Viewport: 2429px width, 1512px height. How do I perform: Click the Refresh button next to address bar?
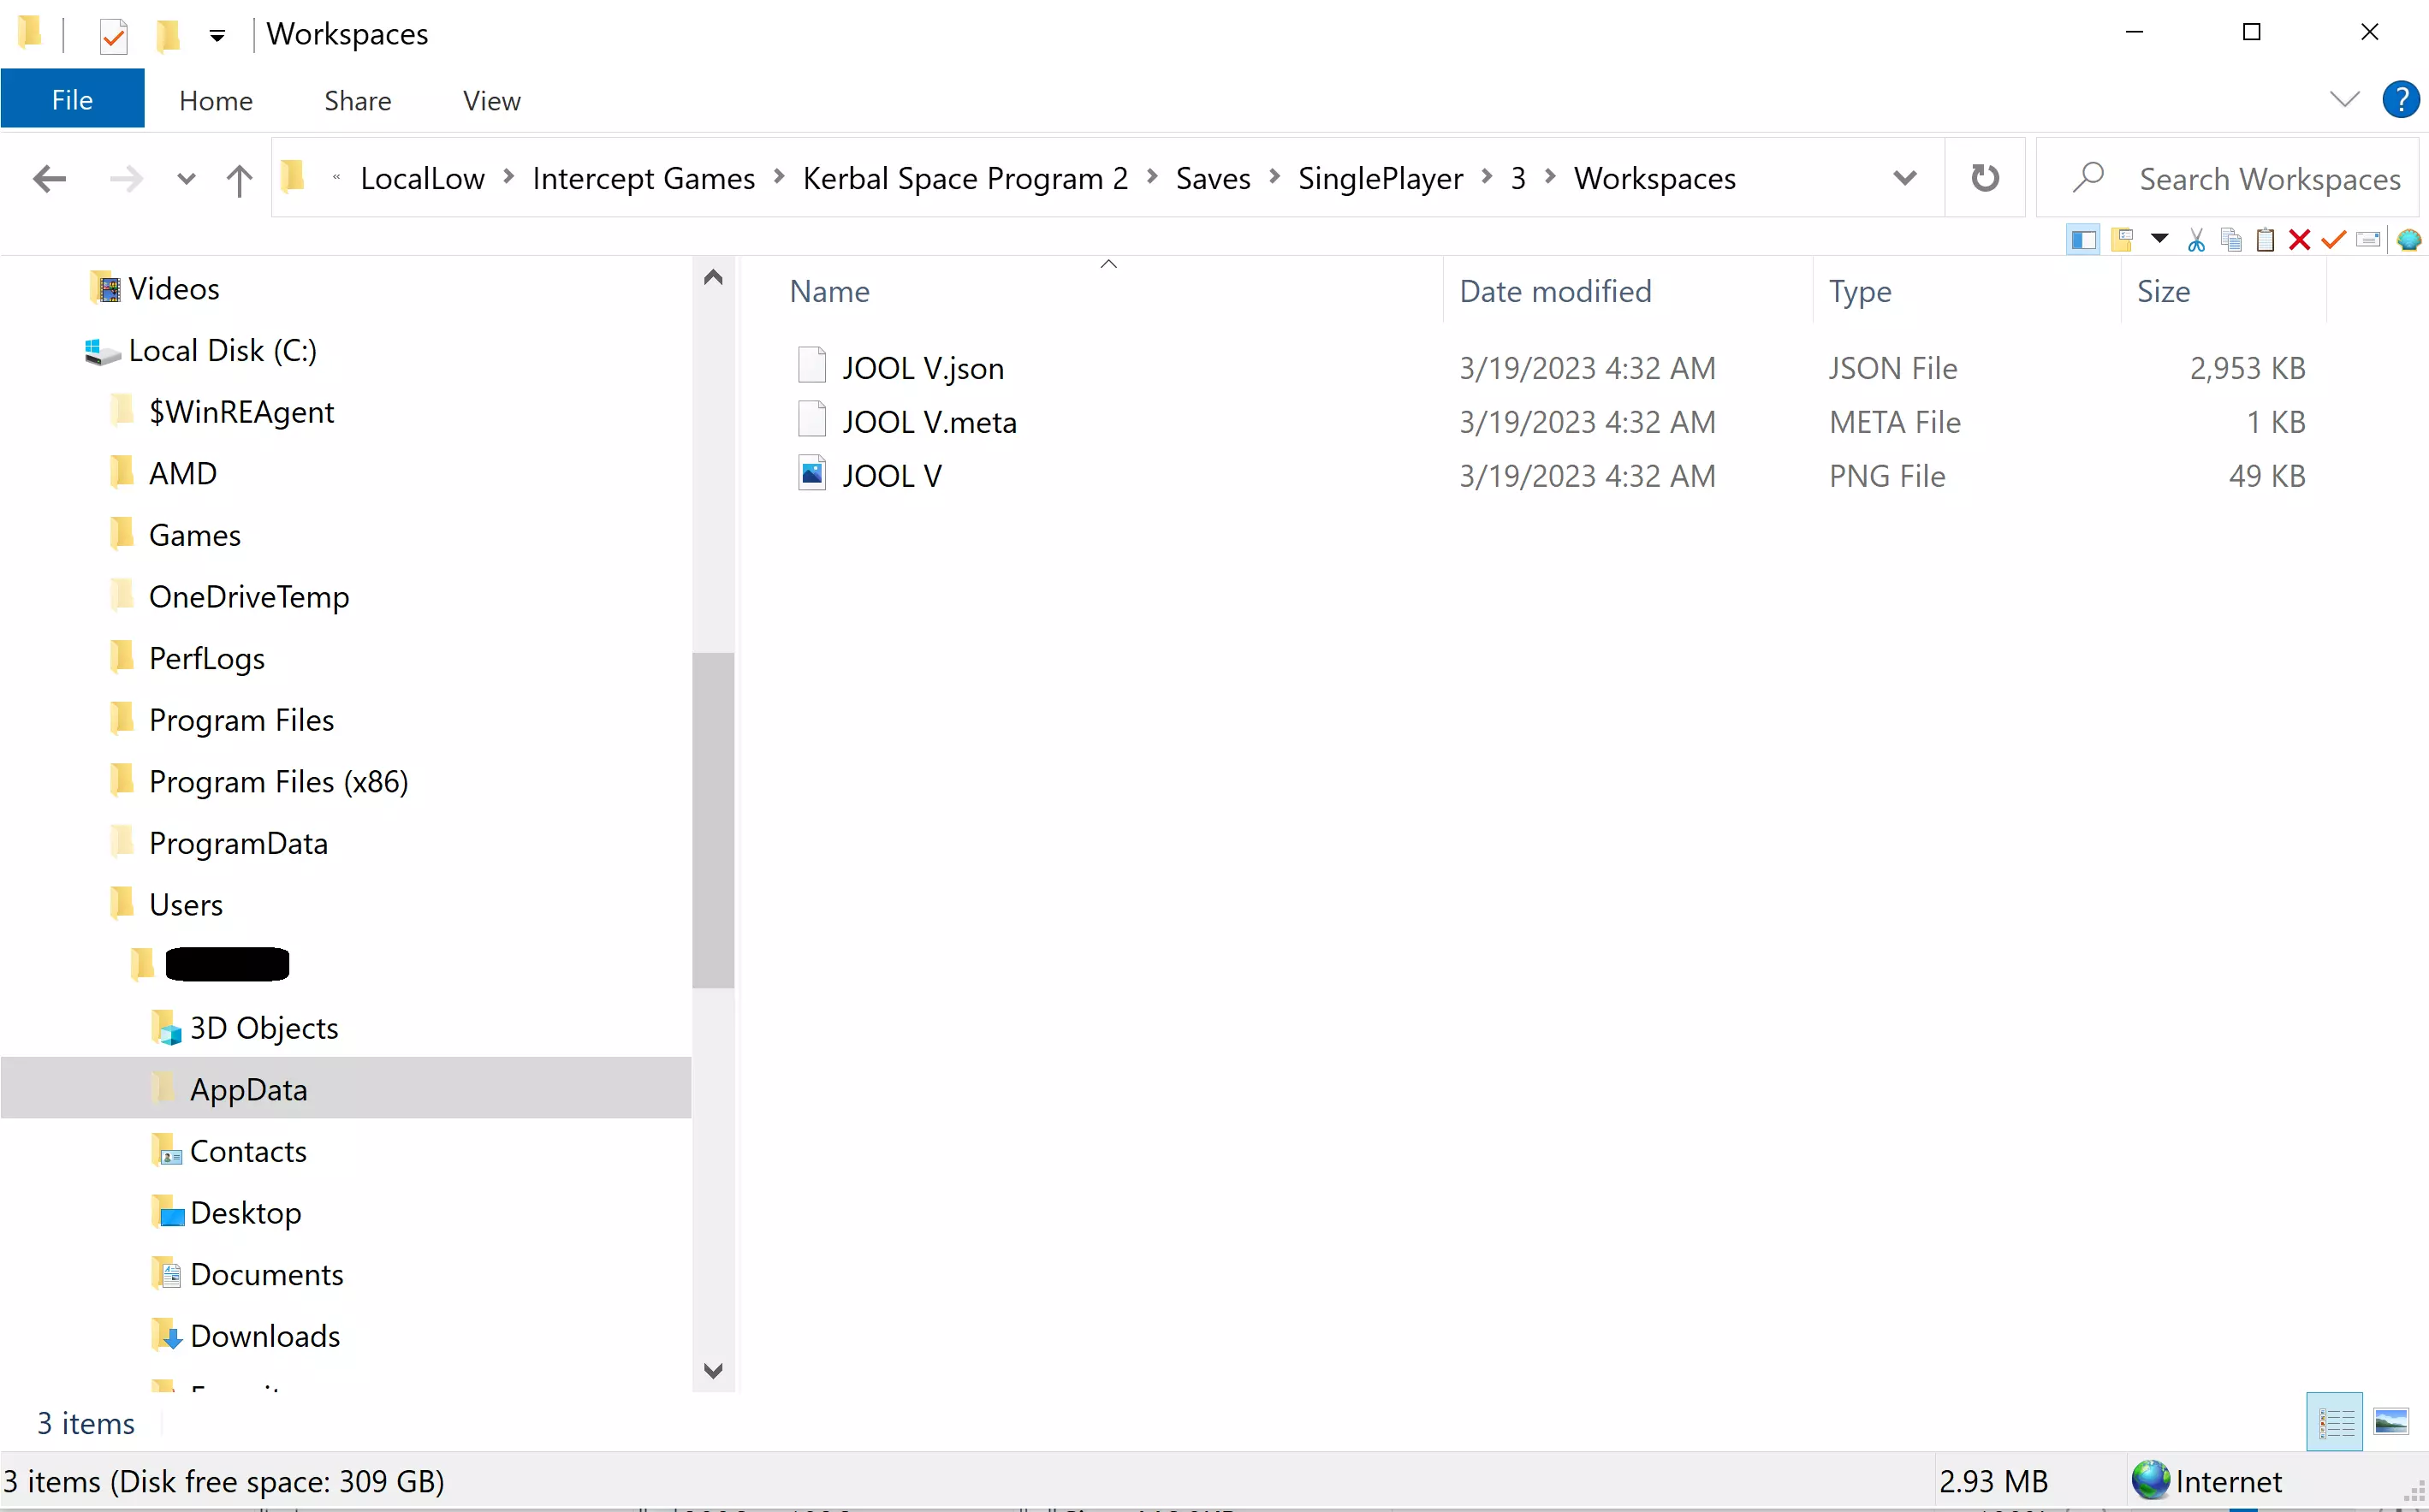click(1984, 178)
